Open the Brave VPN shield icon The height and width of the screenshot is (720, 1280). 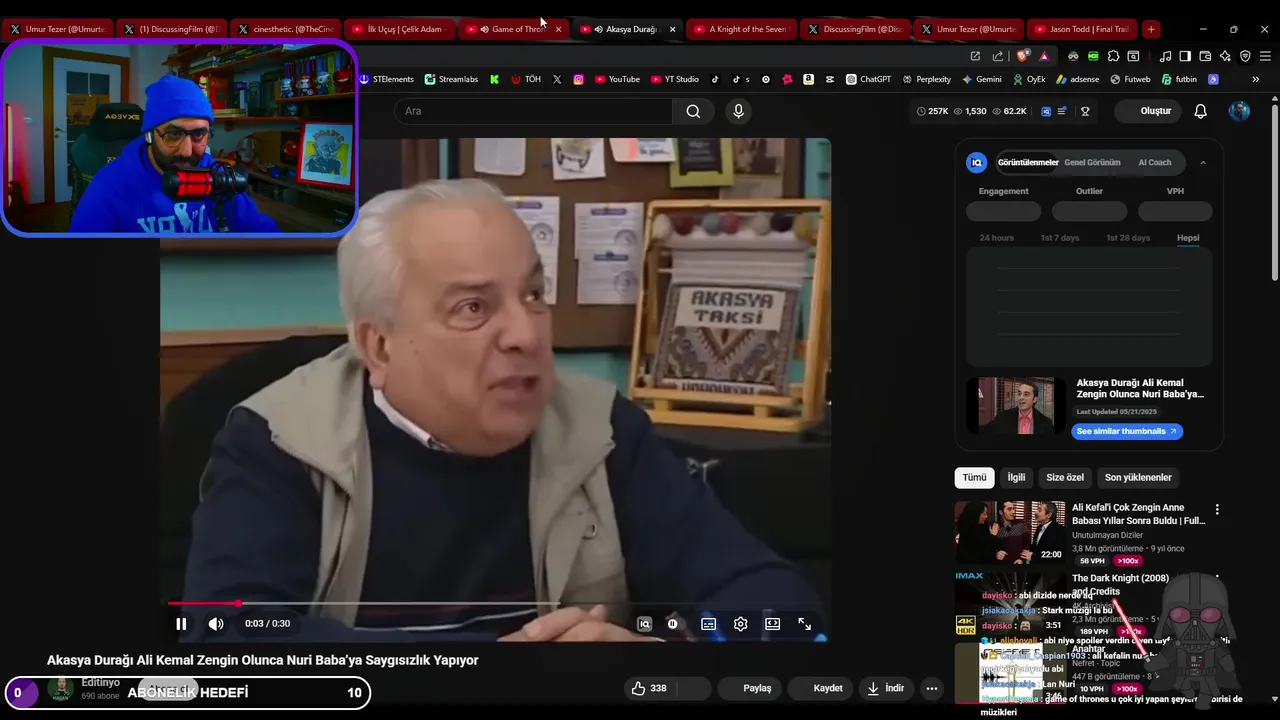[1245, 56]
